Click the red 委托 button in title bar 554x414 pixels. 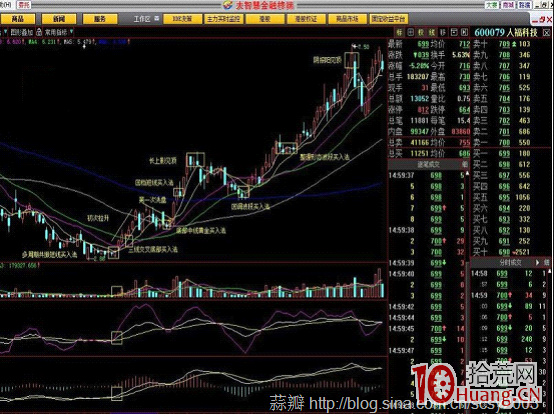pos(24,5)
